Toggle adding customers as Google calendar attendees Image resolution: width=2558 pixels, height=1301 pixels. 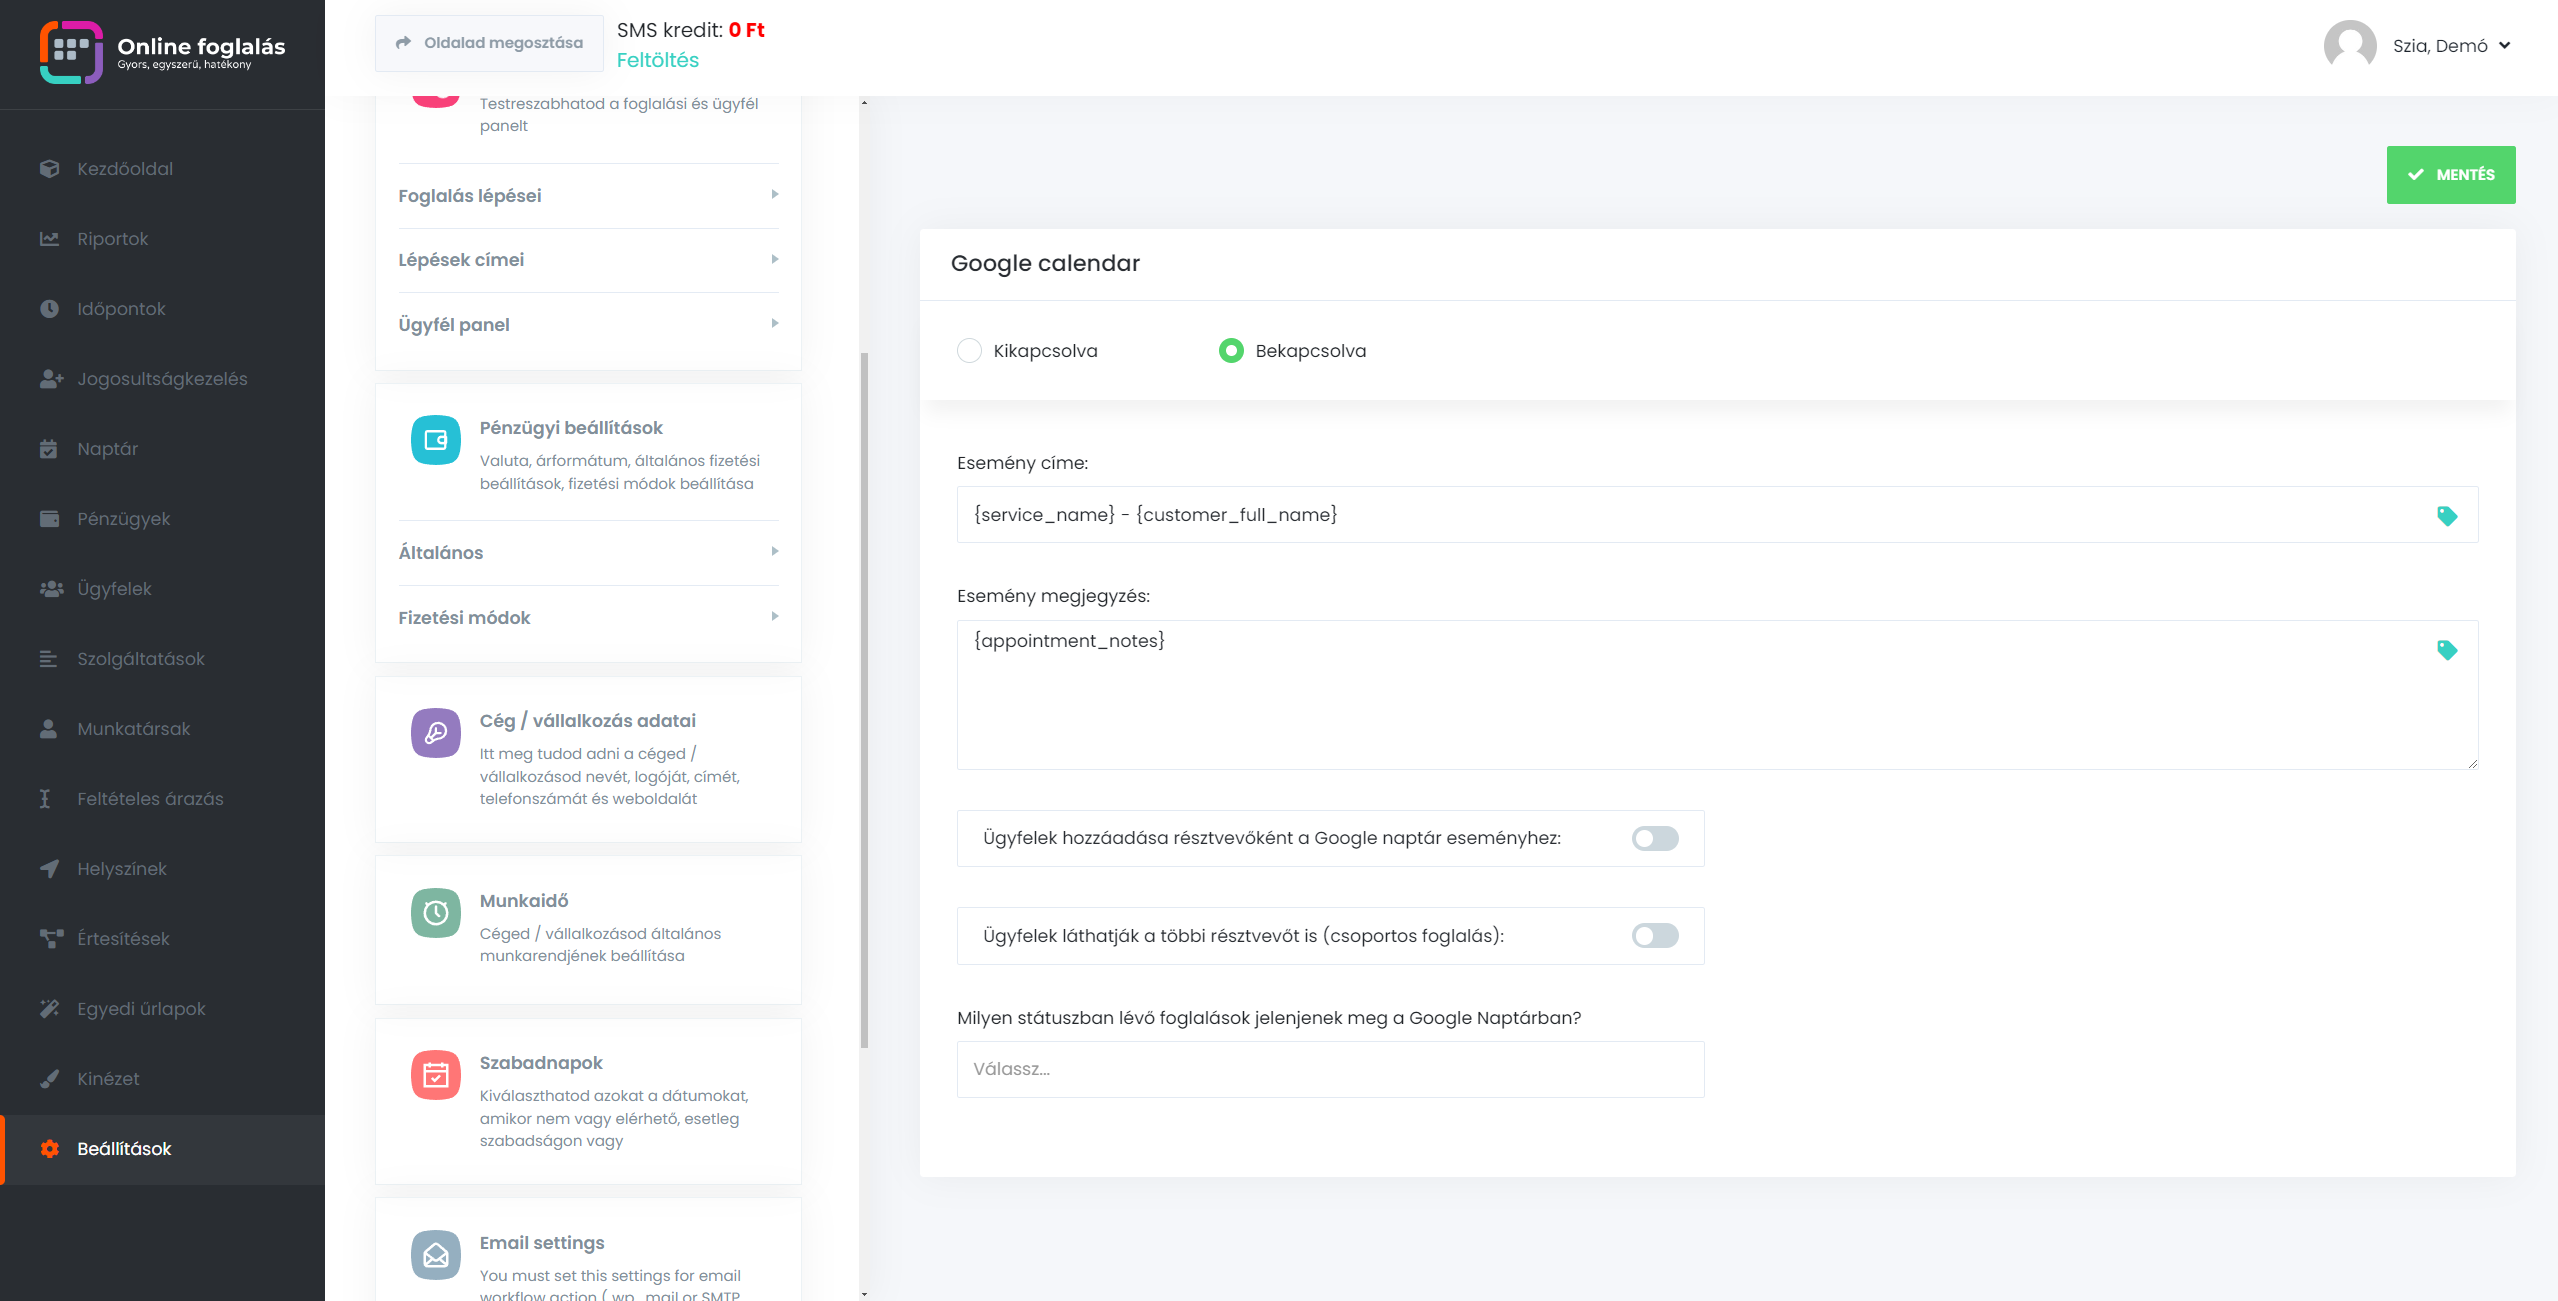(x=1654, y=838)
